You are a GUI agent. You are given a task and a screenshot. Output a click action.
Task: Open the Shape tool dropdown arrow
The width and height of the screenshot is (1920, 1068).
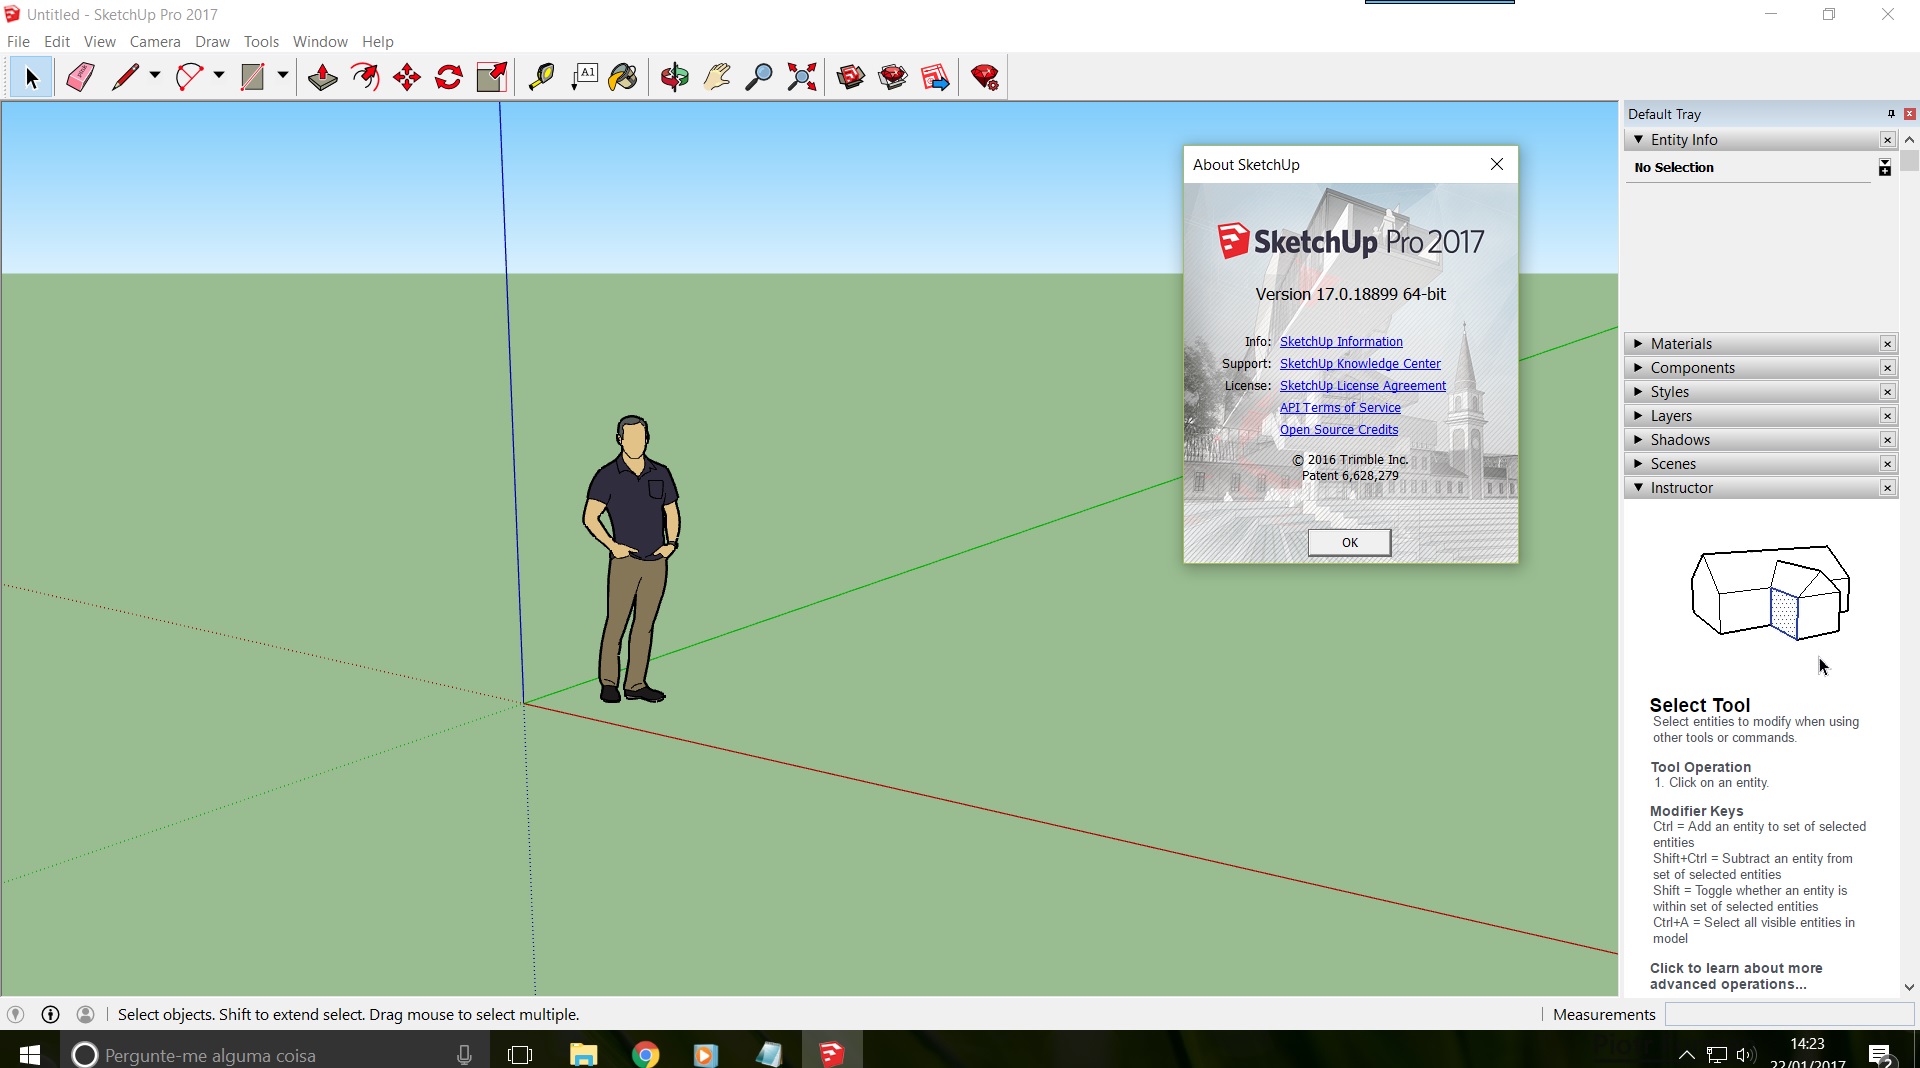283,75
